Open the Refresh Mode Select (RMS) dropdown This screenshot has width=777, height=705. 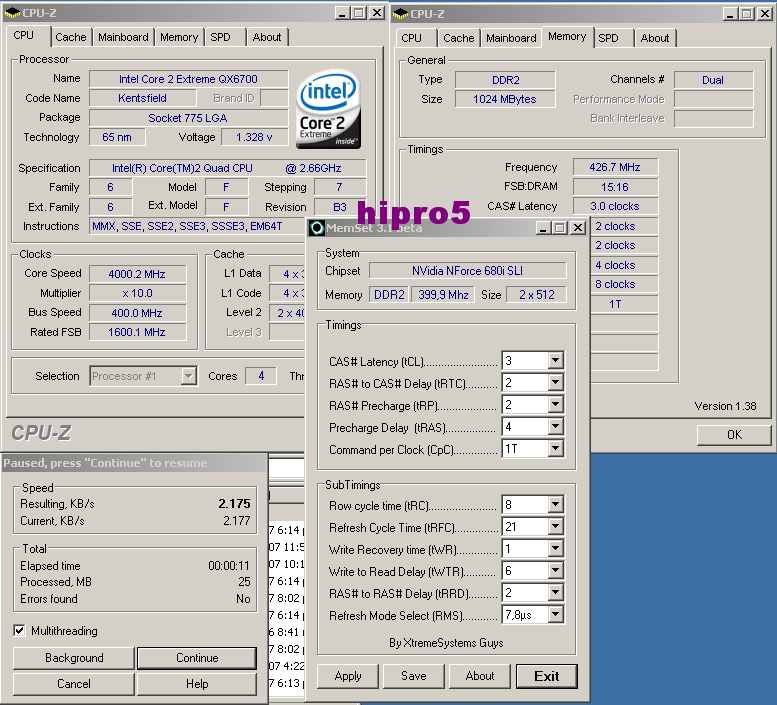pos(555,615)
